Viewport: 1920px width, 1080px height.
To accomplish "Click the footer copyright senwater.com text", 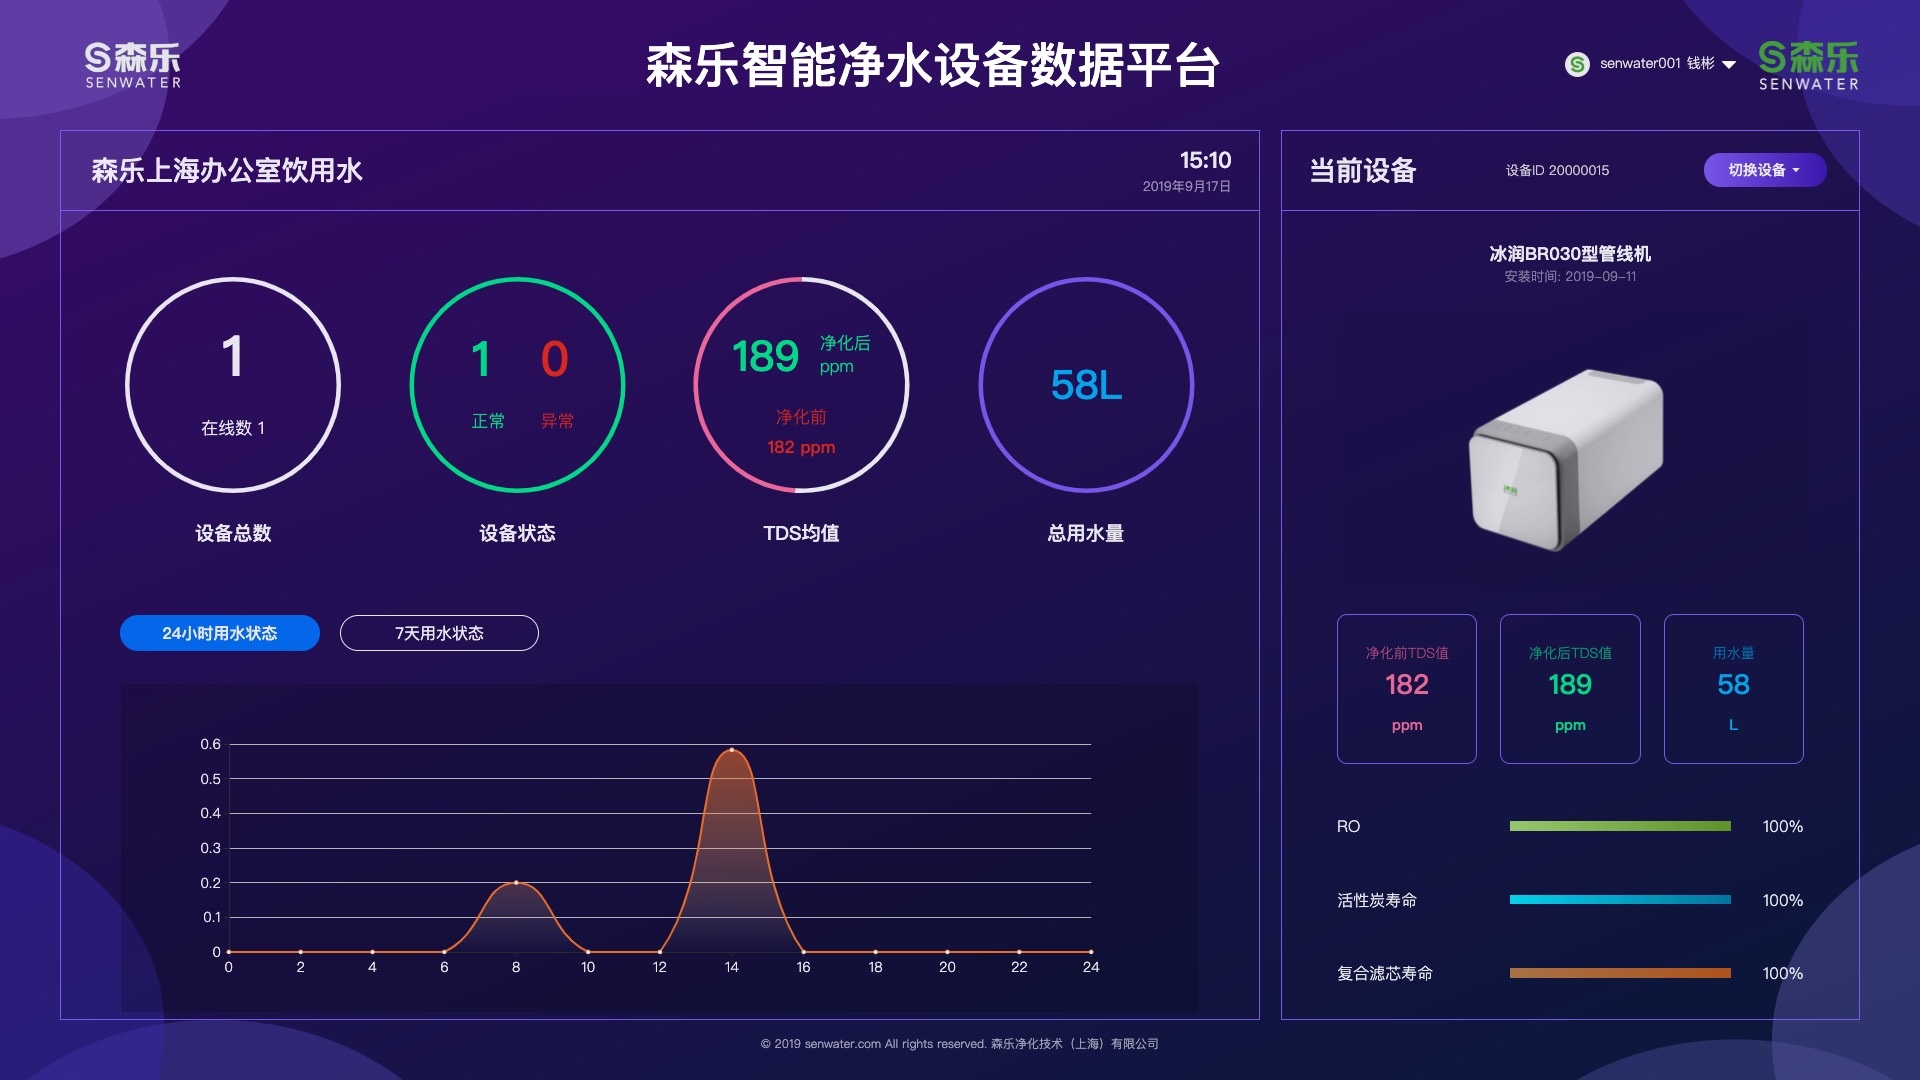I will tap(959, 1044).
